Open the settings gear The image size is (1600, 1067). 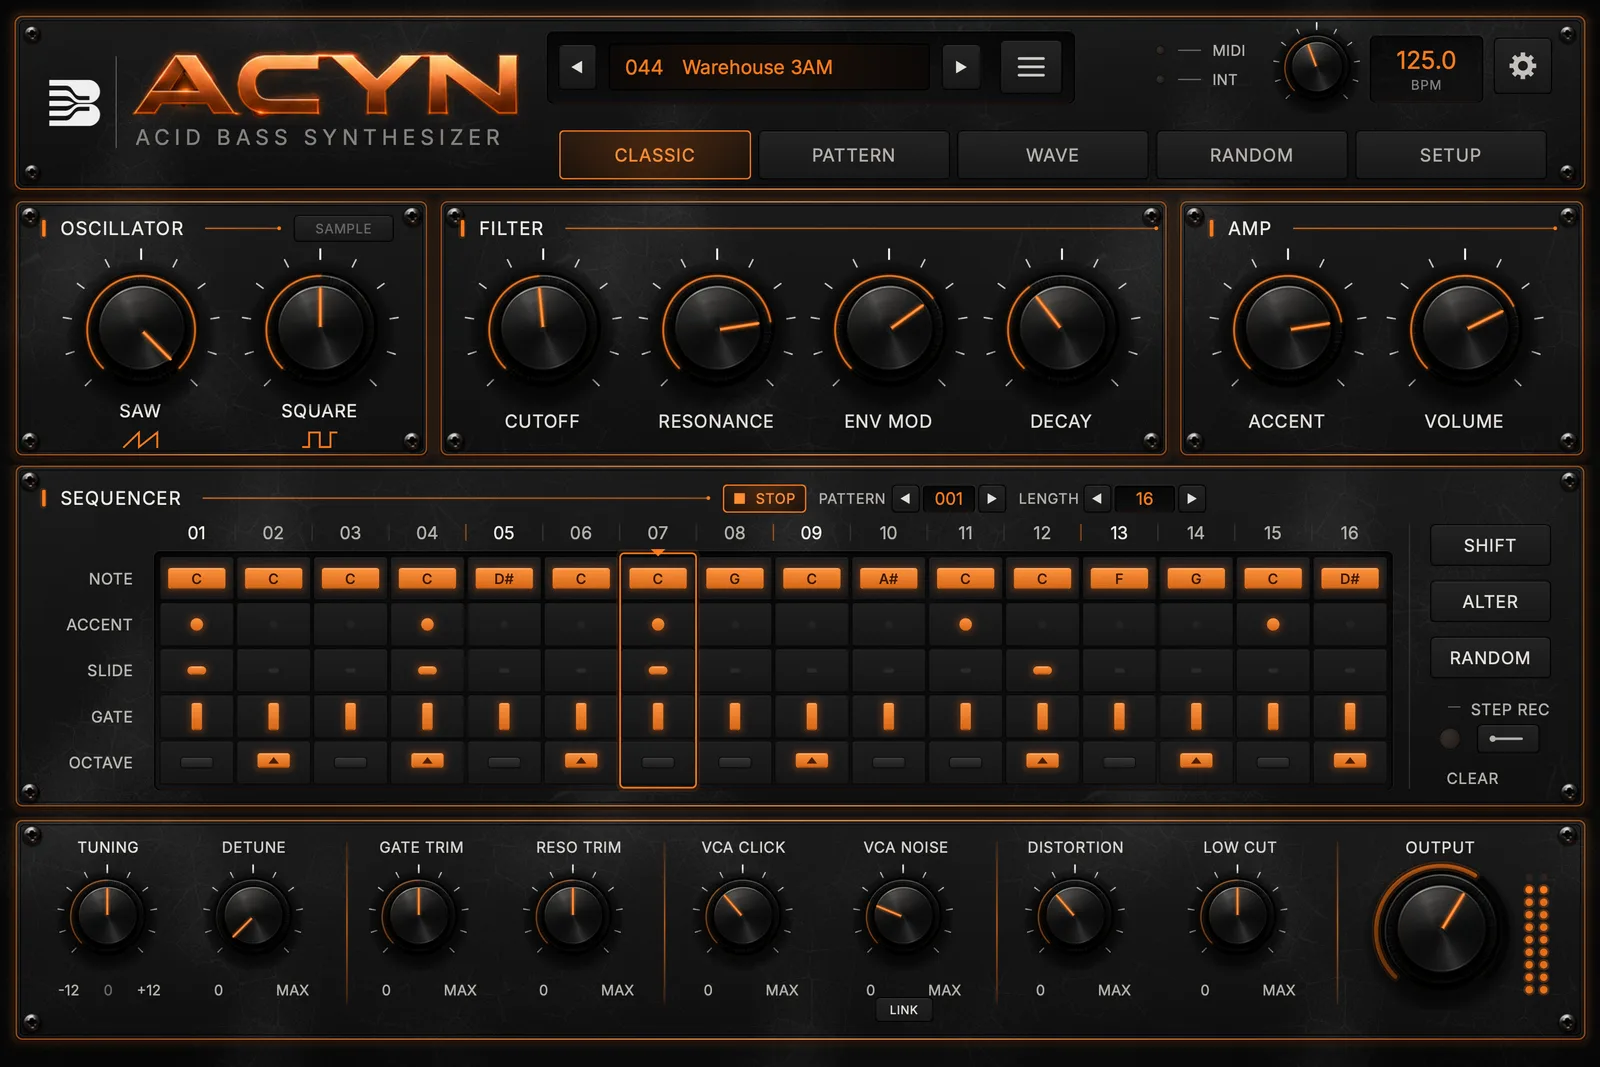1522,66
